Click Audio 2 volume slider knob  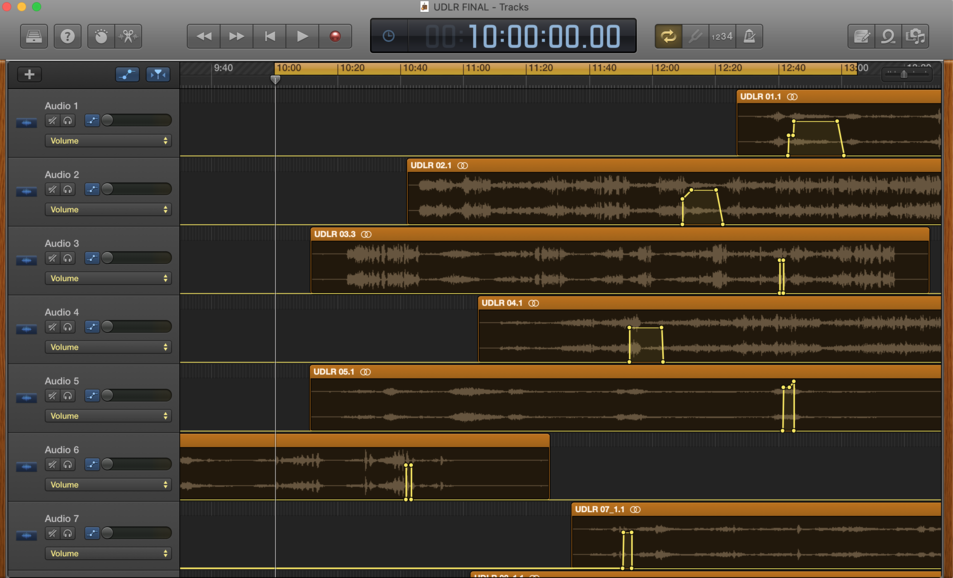tap(107, 189)
